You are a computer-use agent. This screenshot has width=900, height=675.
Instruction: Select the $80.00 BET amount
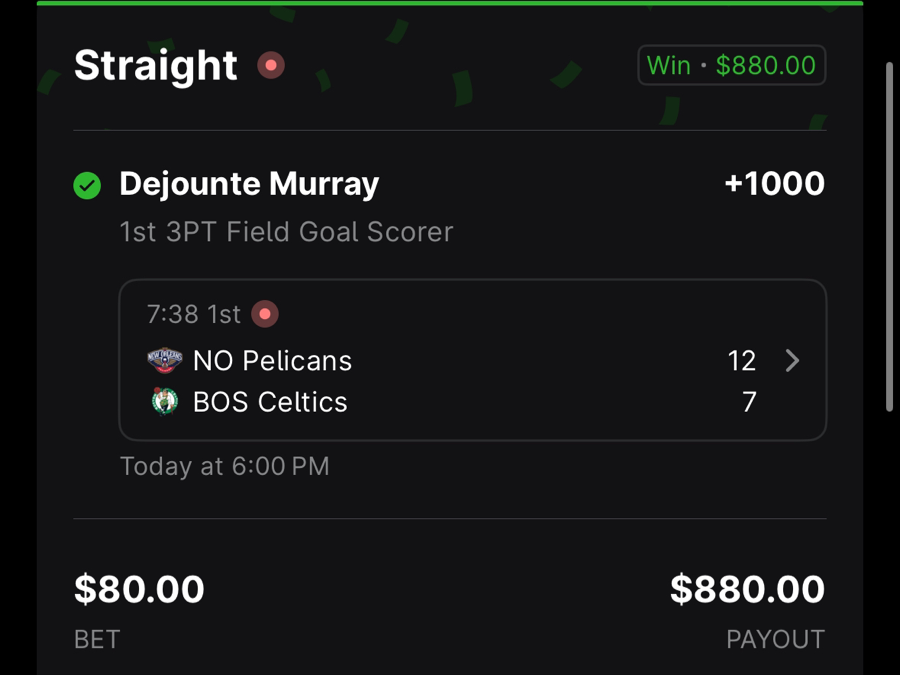(139, 589)
